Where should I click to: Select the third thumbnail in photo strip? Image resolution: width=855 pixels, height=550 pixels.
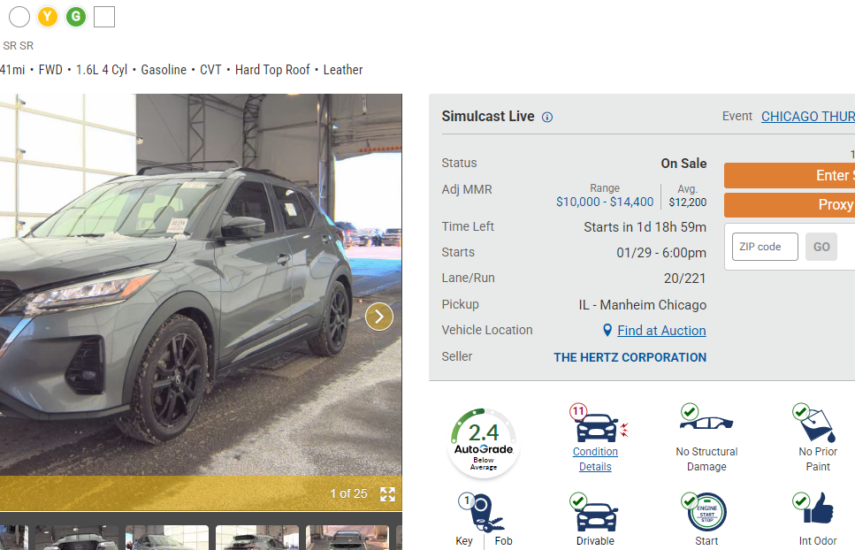pyautogui.click(x=167, y=537)
